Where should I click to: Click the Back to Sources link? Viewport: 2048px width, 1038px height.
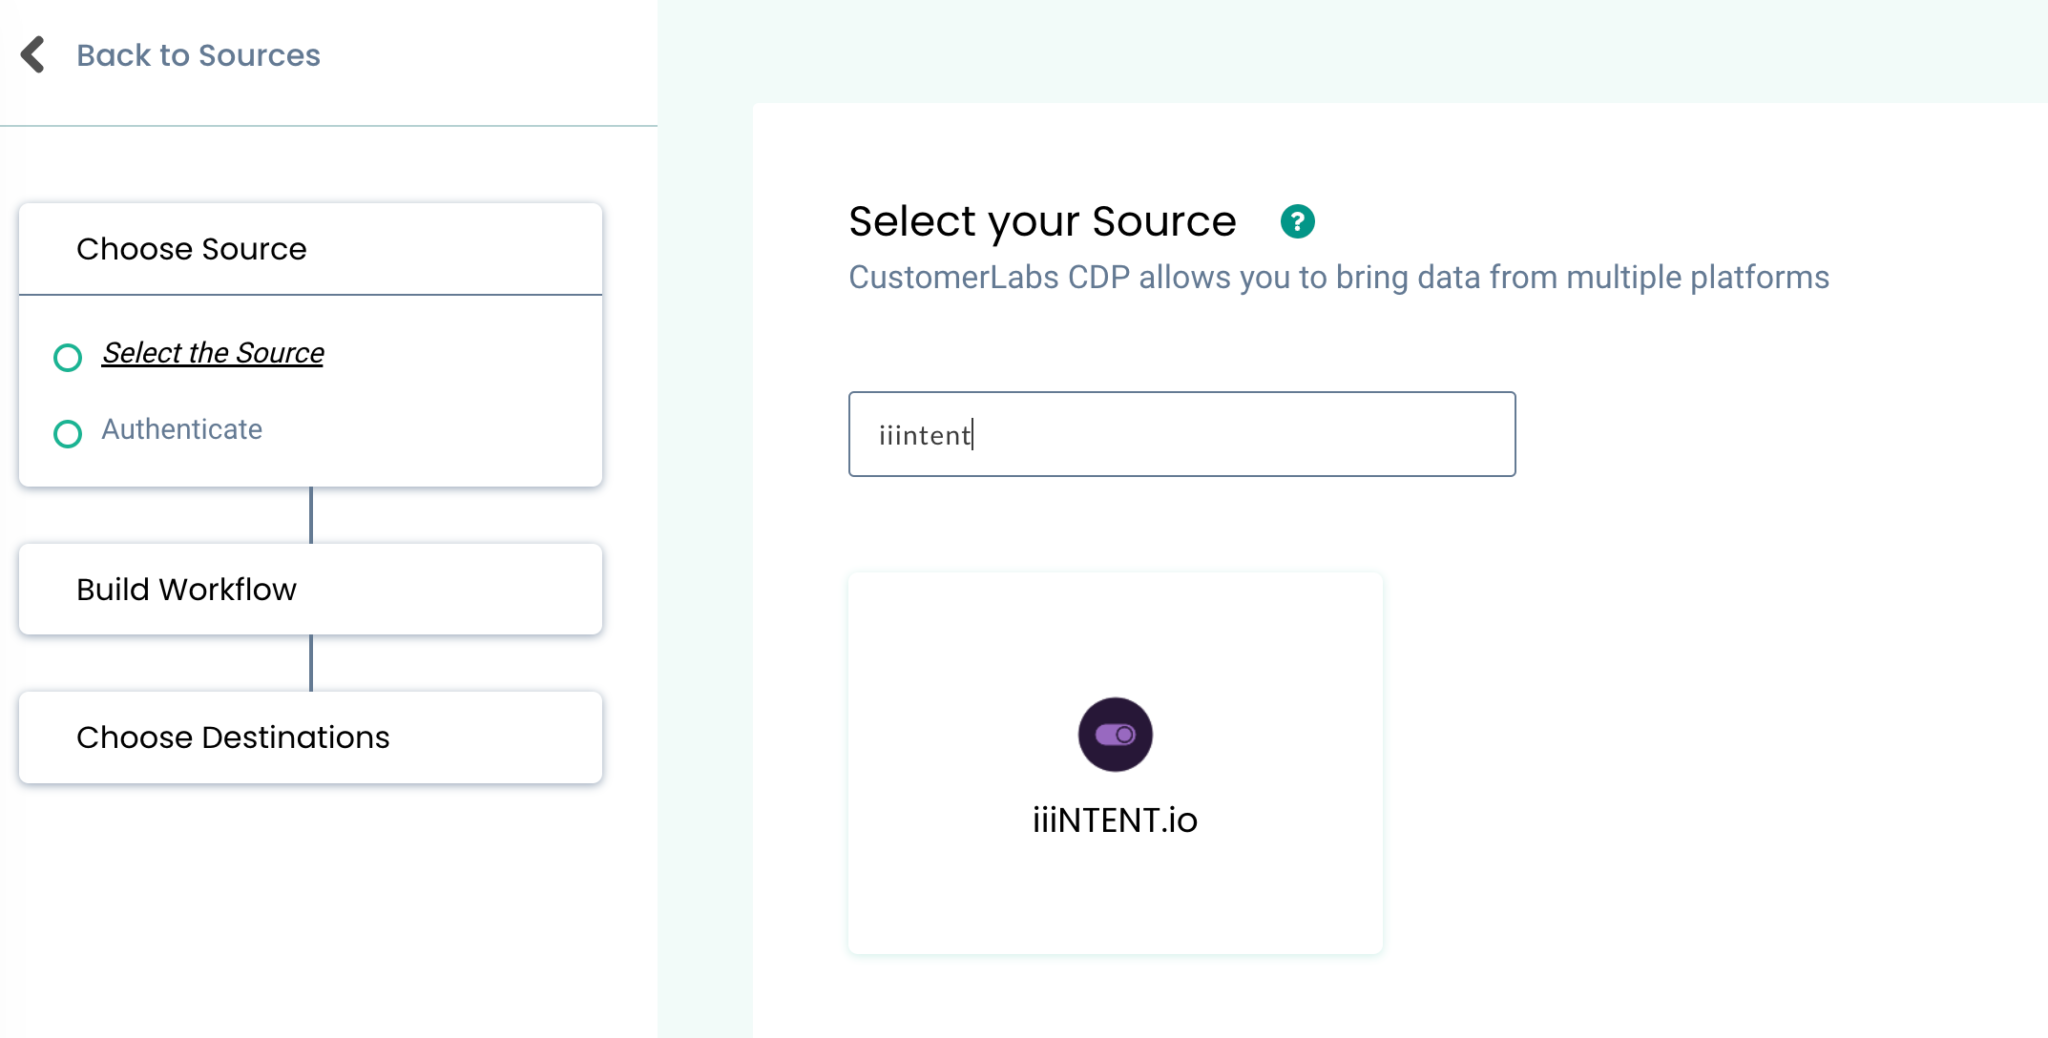coord(198,55)
